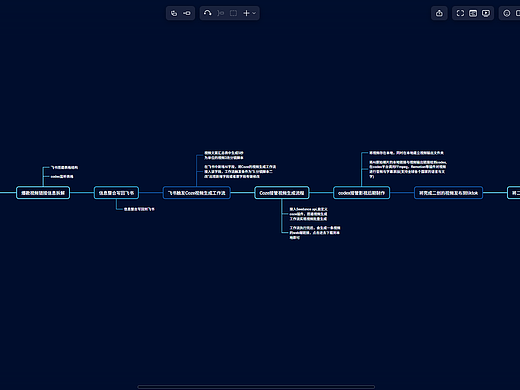Click the single-line note above the codex node
Screen dimensions: 520x390
(406, 153)
